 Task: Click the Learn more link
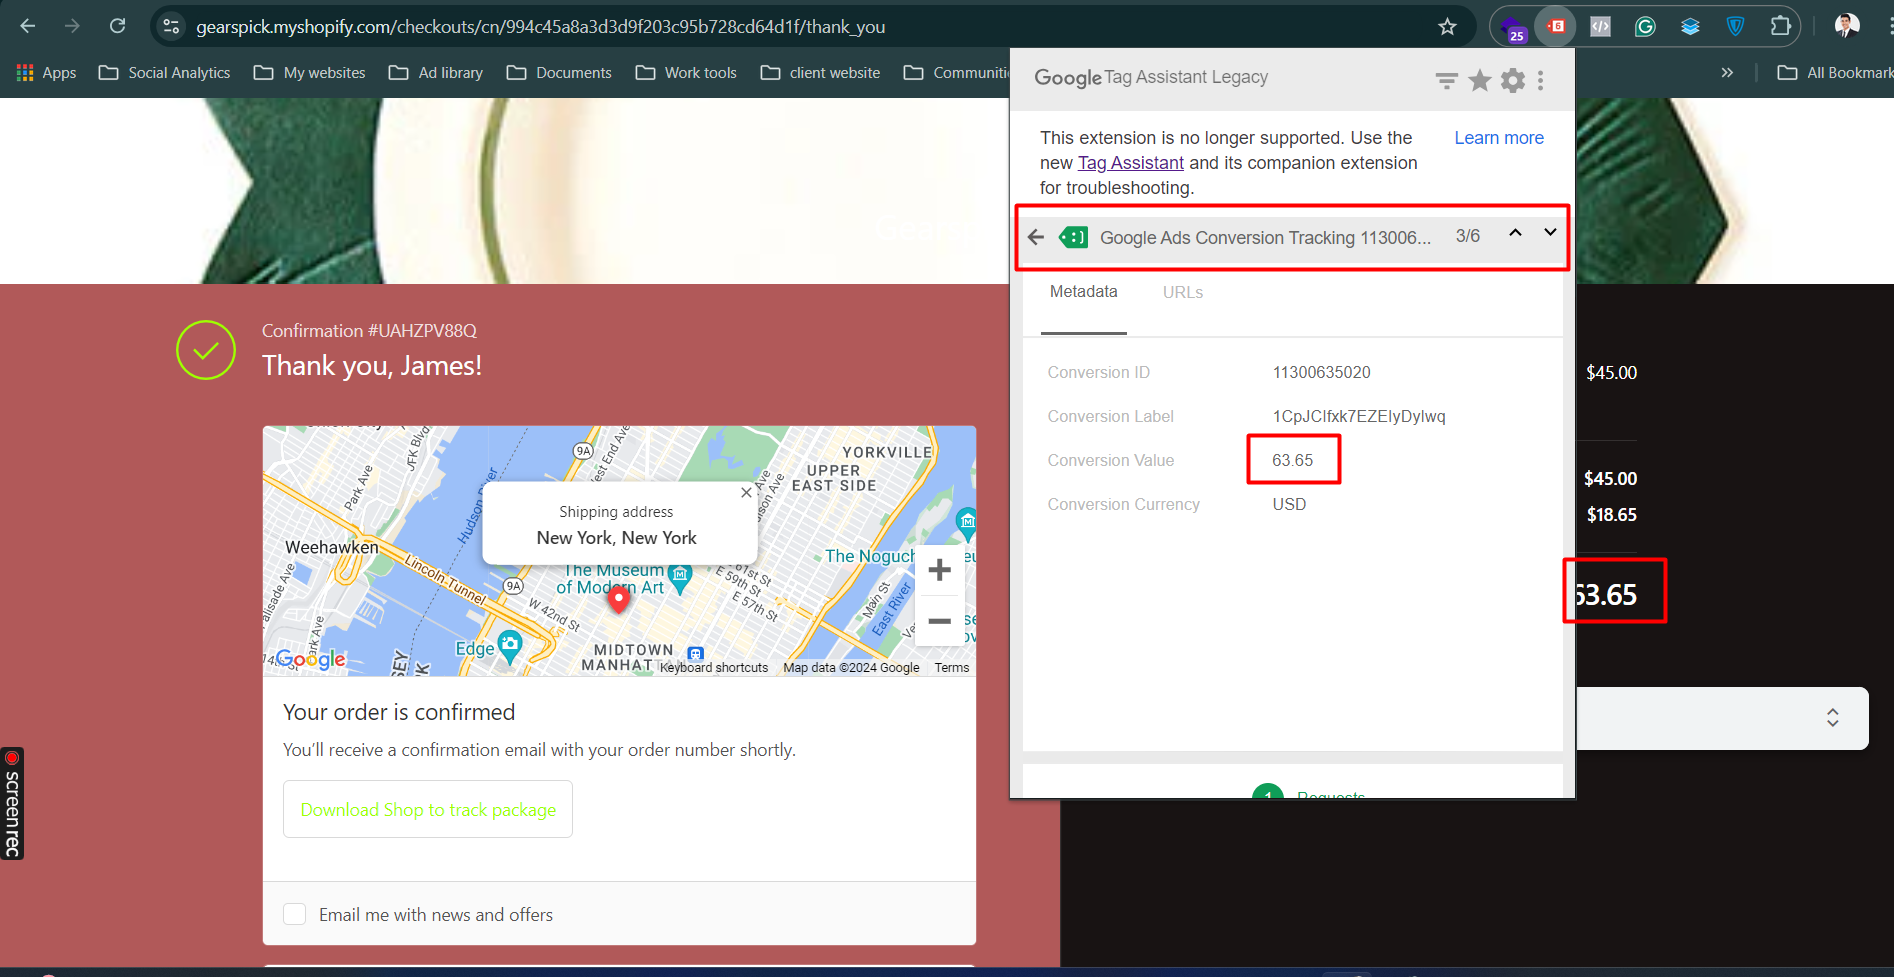point(1498,138)
